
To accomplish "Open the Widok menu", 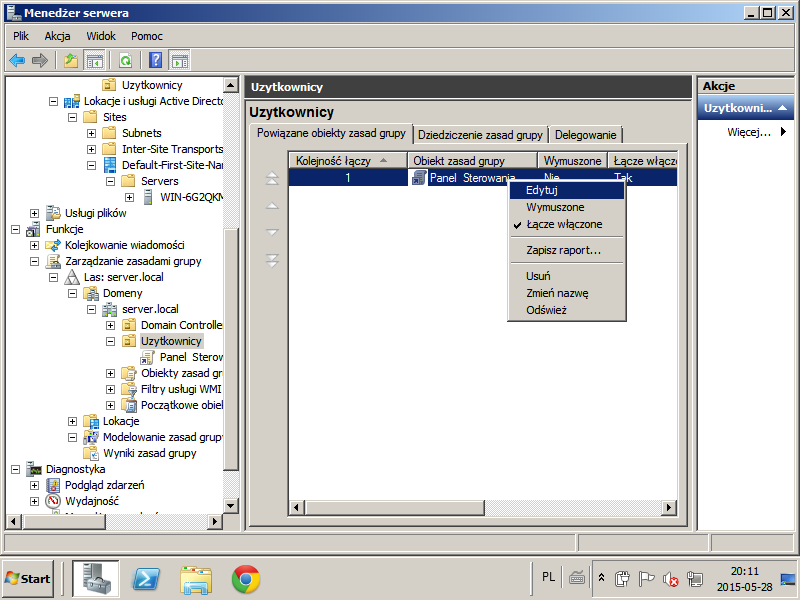I will click(101, 36).
